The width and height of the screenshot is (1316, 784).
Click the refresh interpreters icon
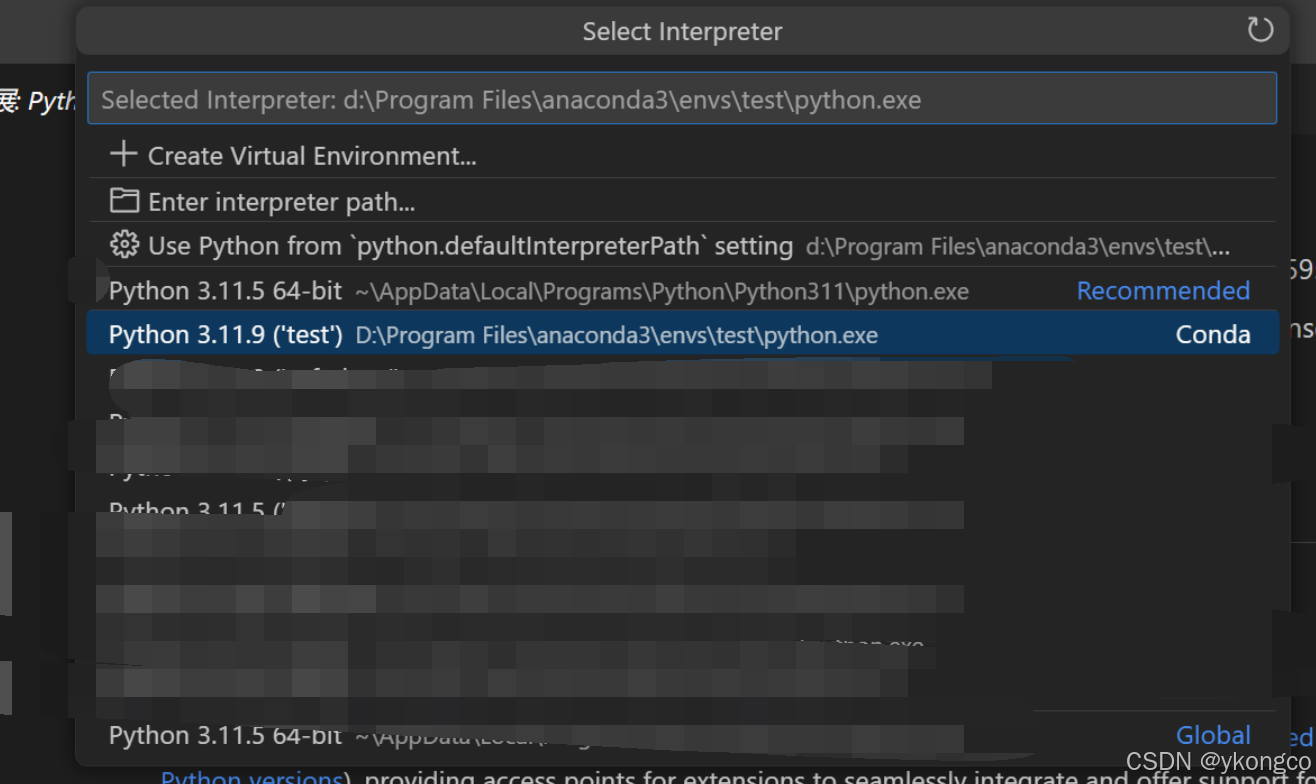pyautogui.click(x=1259, y=31)
